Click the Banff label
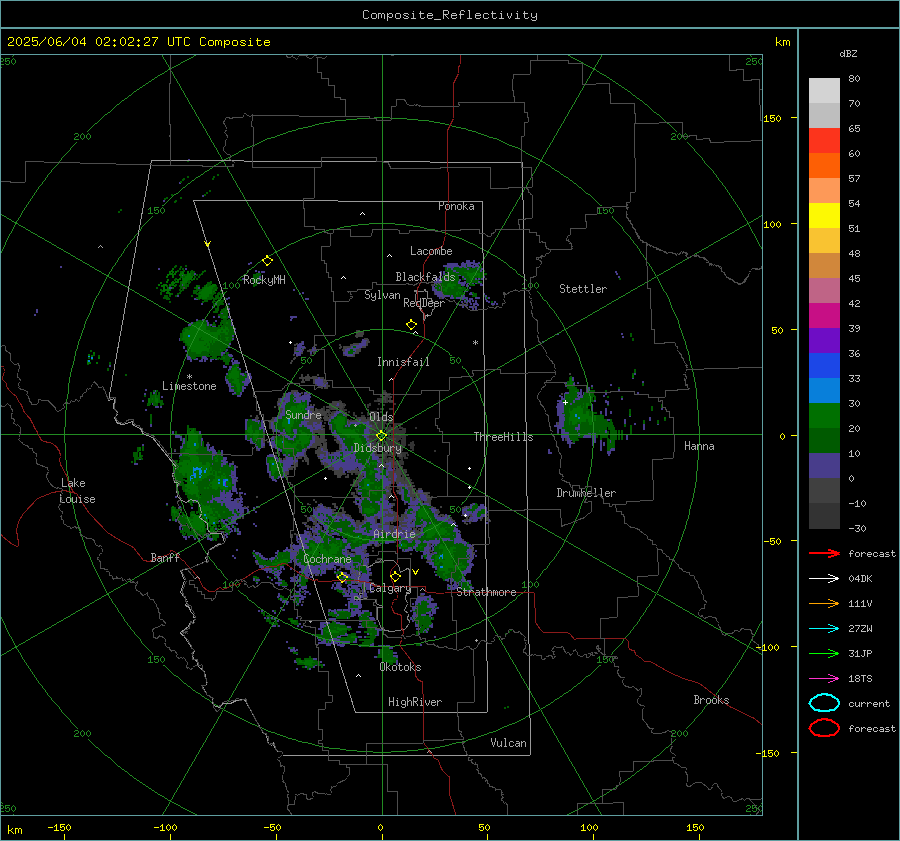This screenshot has height=841, width=900. coord(165,557)
